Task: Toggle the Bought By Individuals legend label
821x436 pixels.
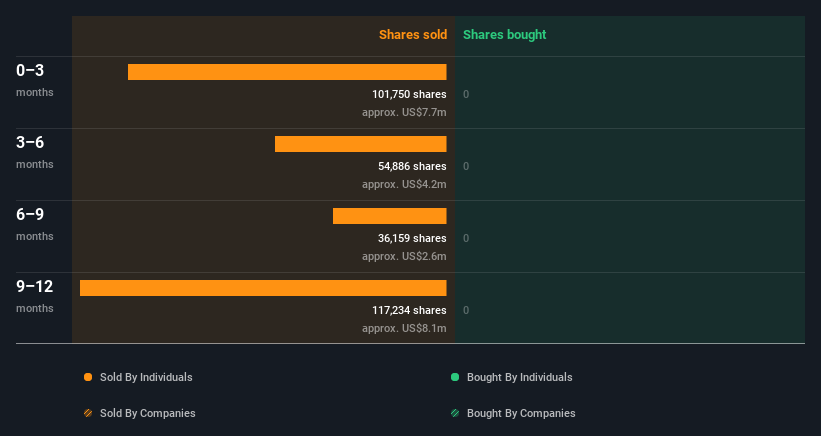Action: [519, 377]
